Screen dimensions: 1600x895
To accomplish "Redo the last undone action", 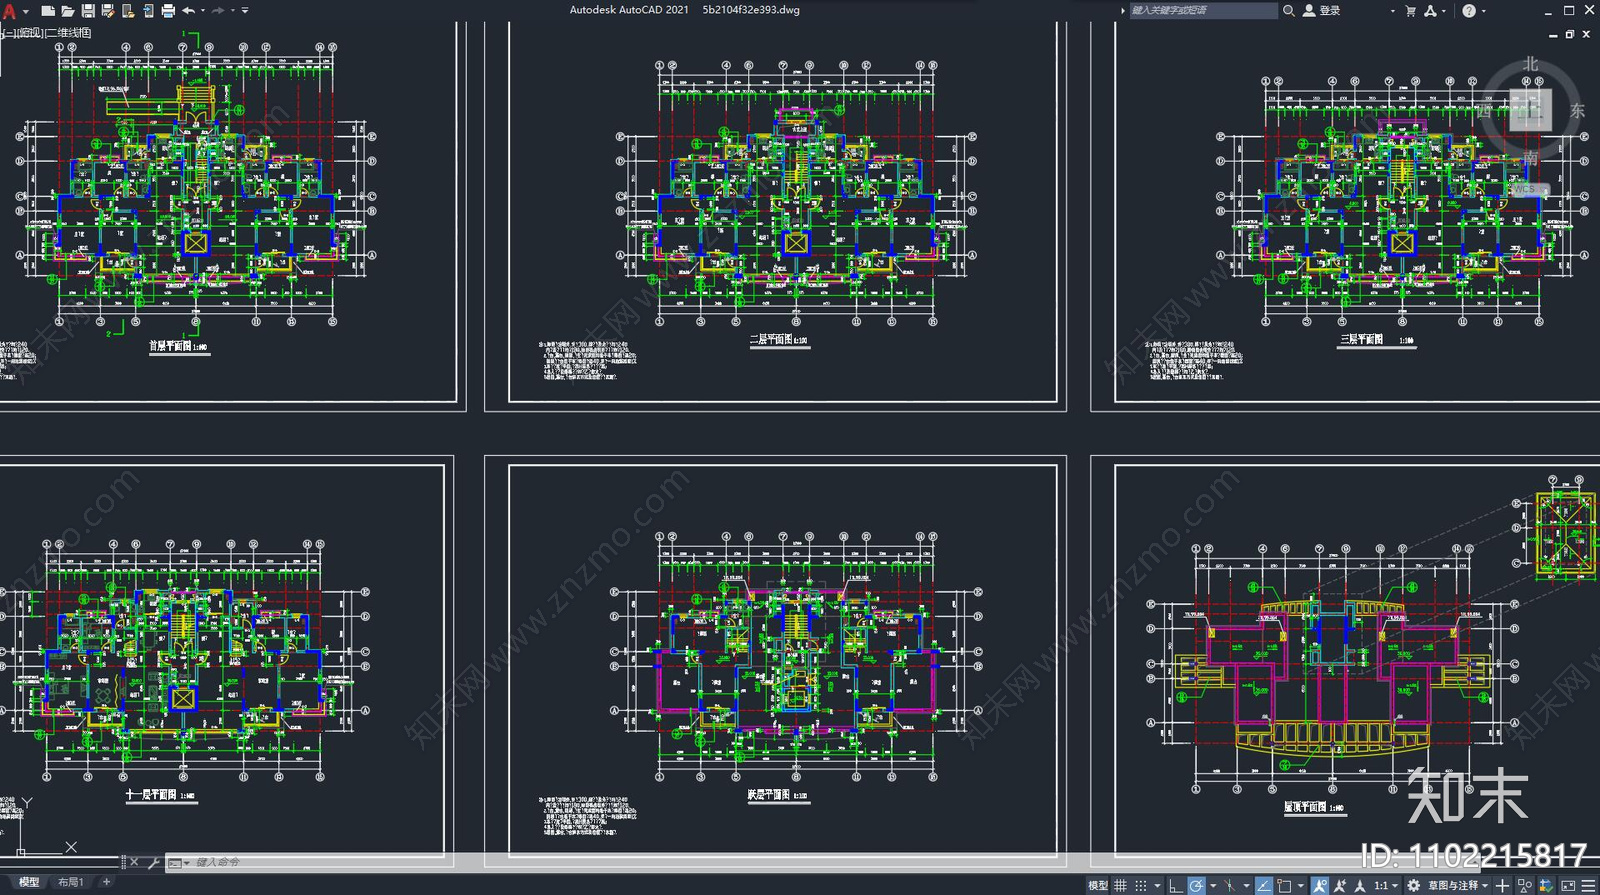I will click(x=218, y=11).
